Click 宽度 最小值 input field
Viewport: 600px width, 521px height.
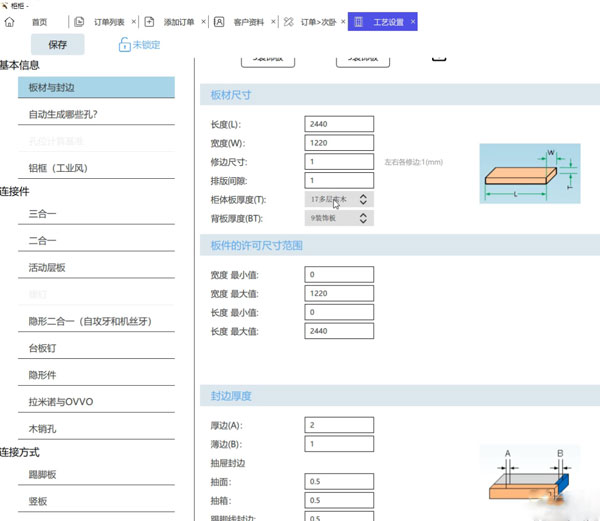[339, 274]
